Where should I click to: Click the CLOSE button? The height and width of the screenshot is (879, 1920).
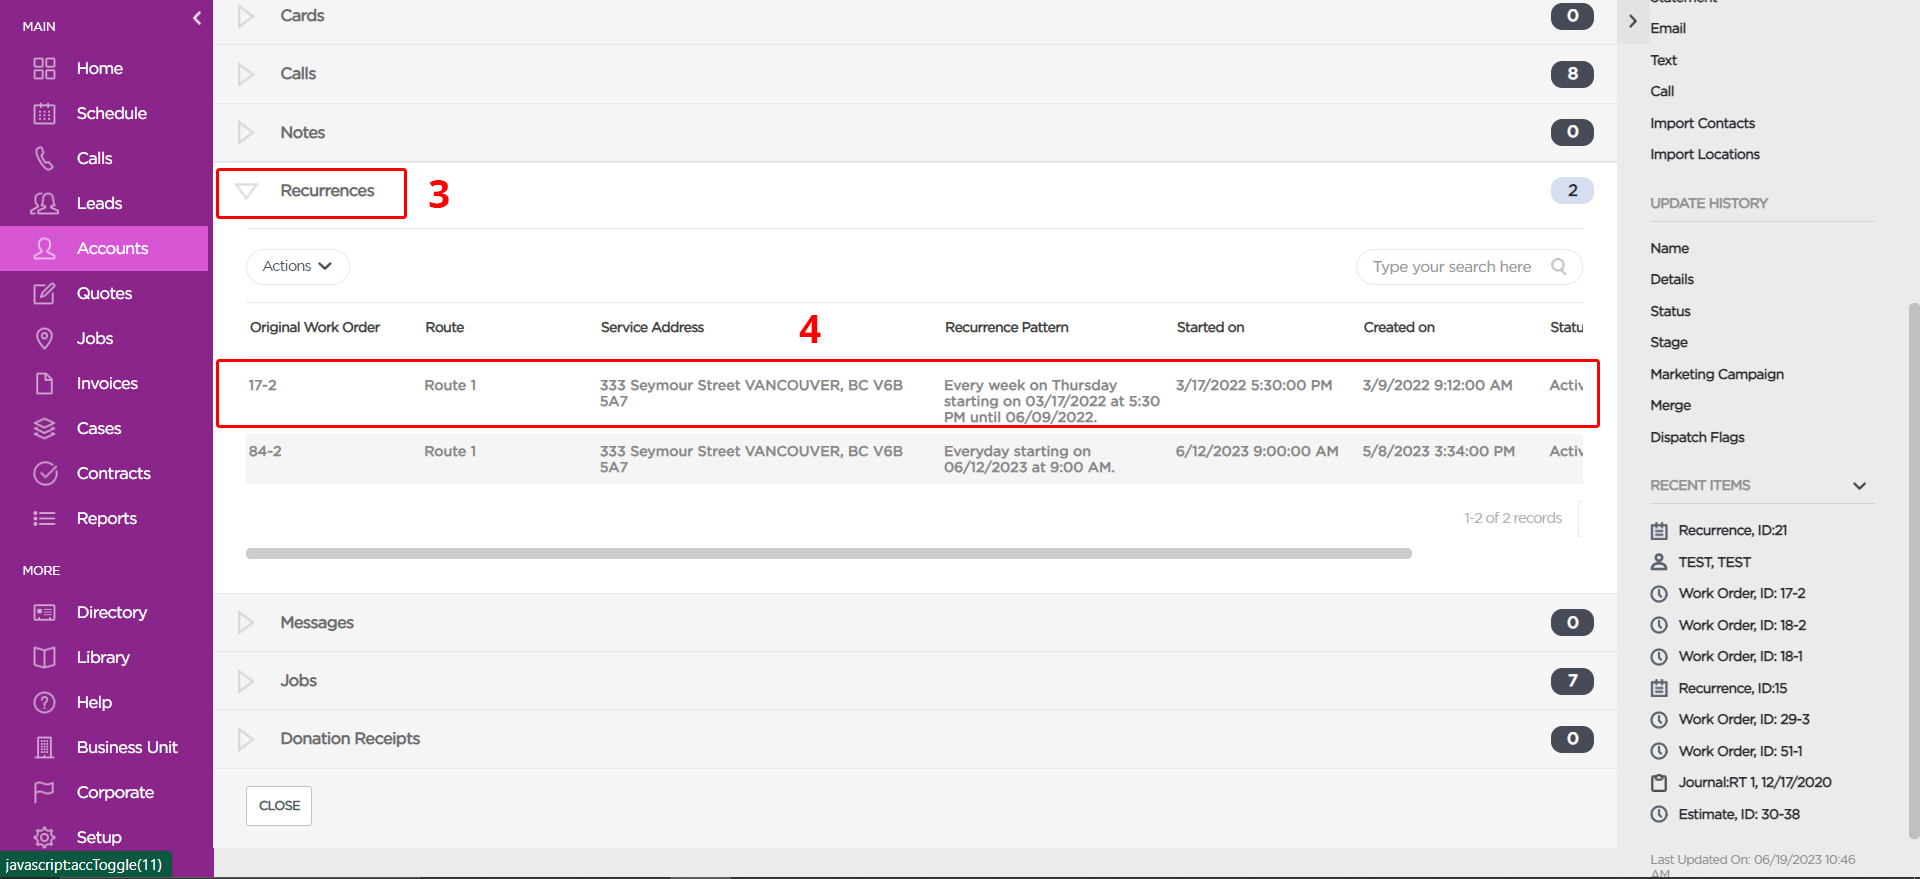(x=279, y=806)
